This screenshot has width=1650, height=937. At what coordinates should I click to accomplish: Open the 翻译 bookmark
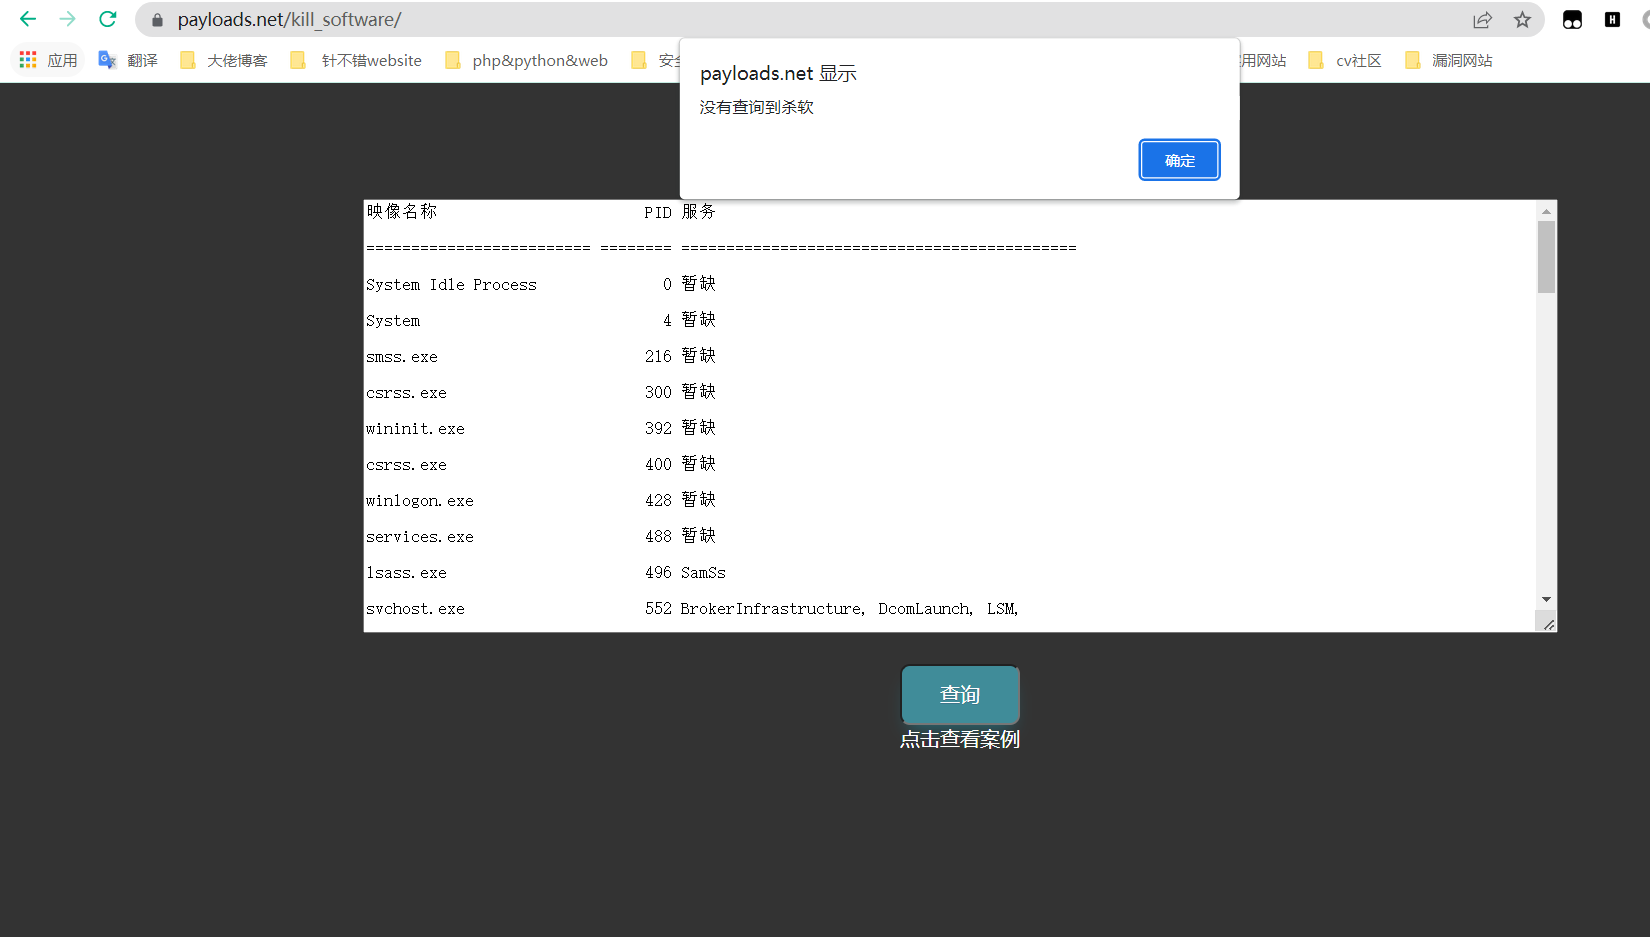click(x=128, y=60)
